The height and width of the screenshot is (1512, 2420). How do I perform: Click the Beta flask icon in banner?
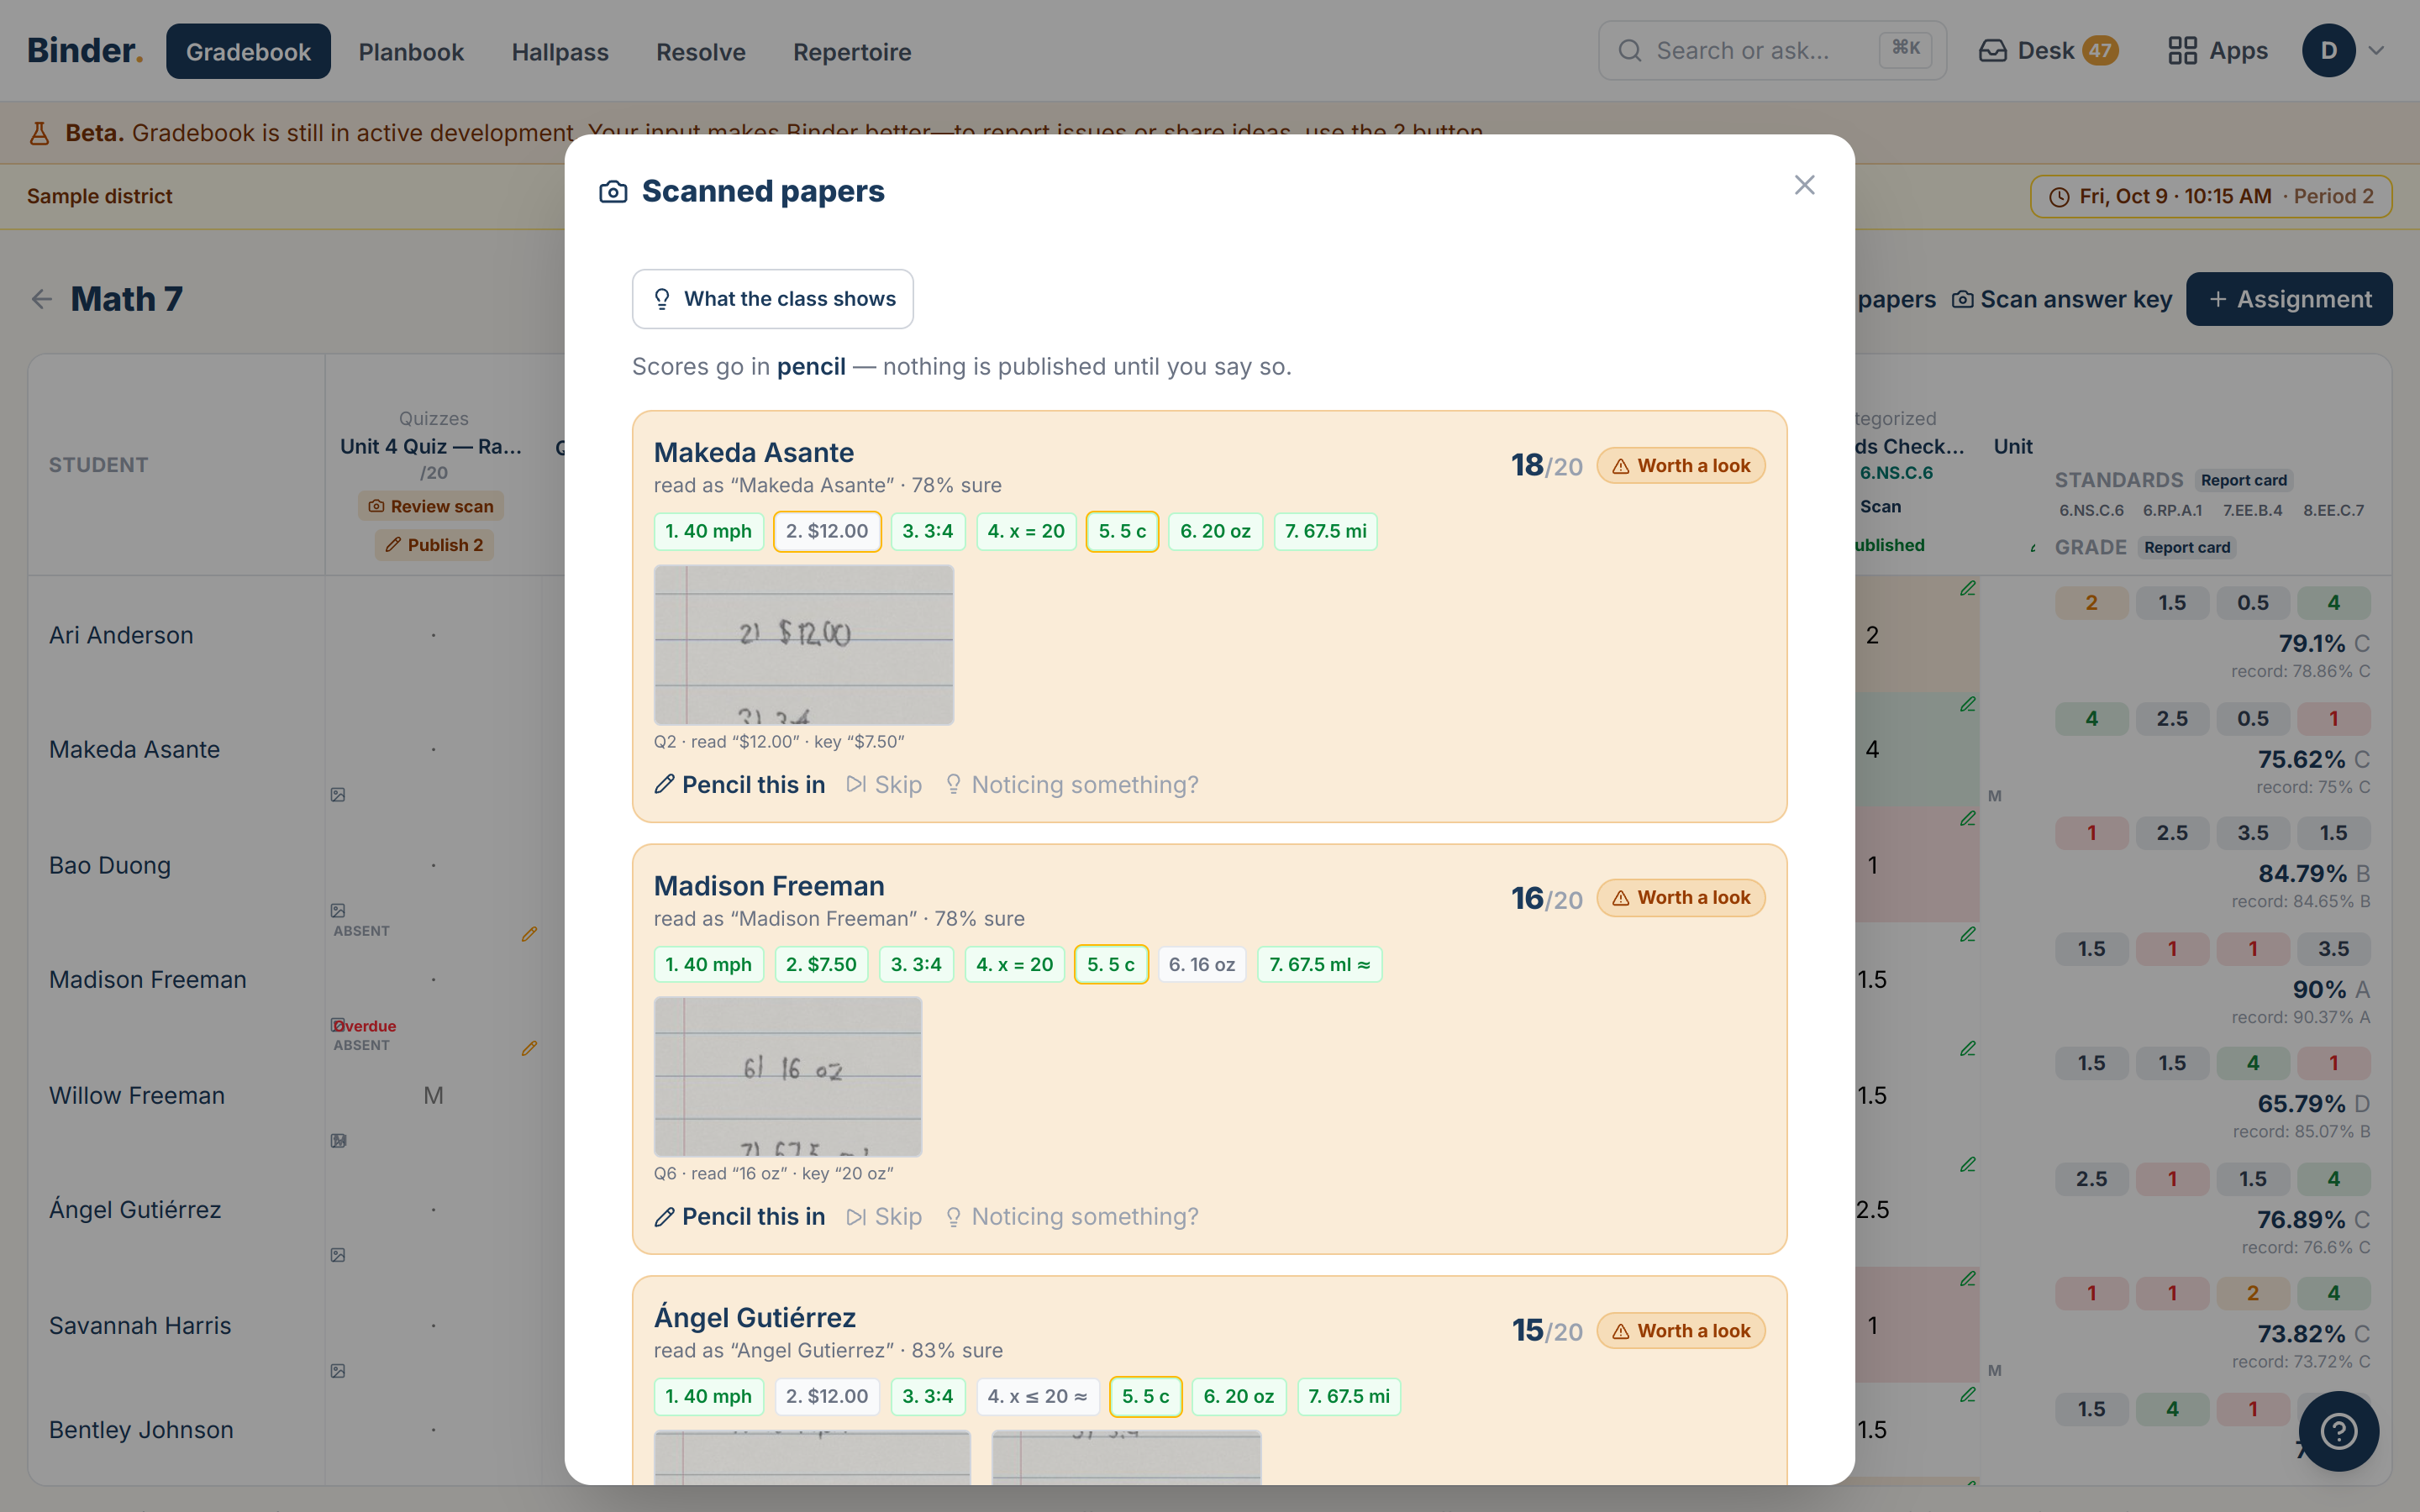[39, 133]
